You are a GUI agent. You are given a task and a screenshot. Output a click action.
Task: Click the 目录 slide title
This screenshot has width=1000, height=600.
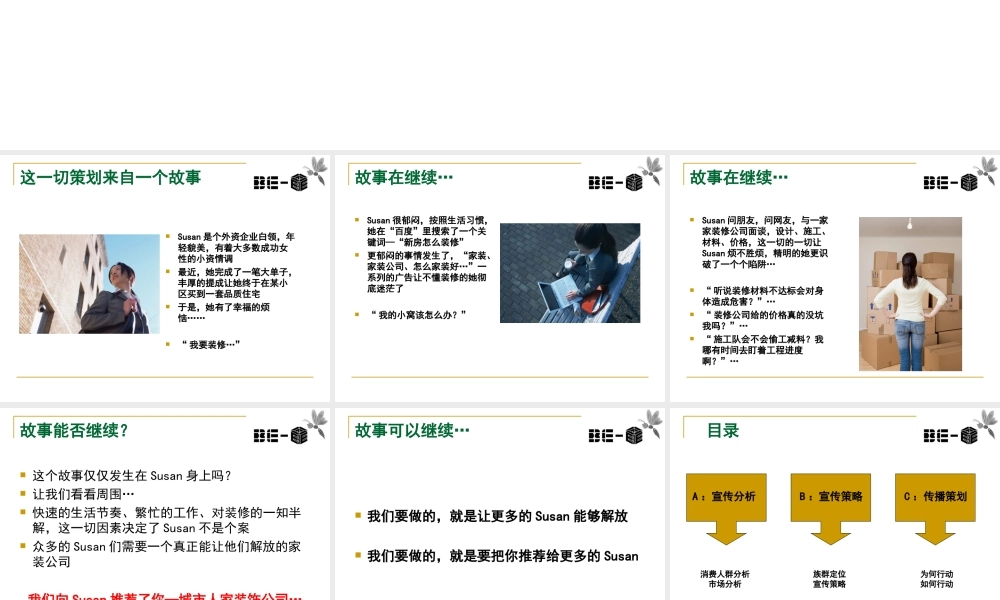click(721, 430)
